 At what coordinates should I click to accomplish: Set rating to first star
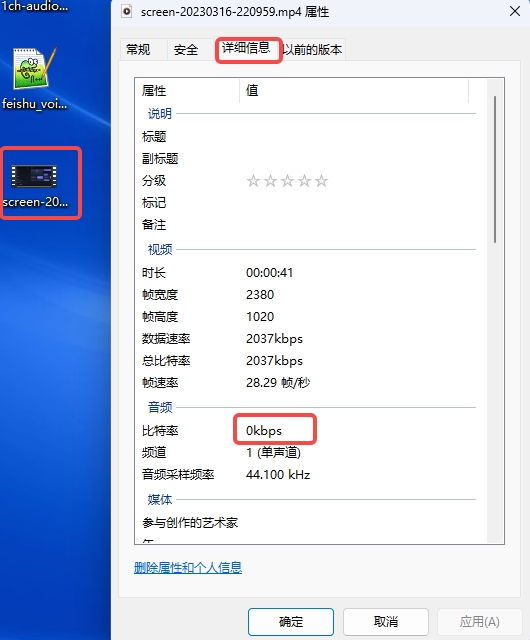(253, 180)
